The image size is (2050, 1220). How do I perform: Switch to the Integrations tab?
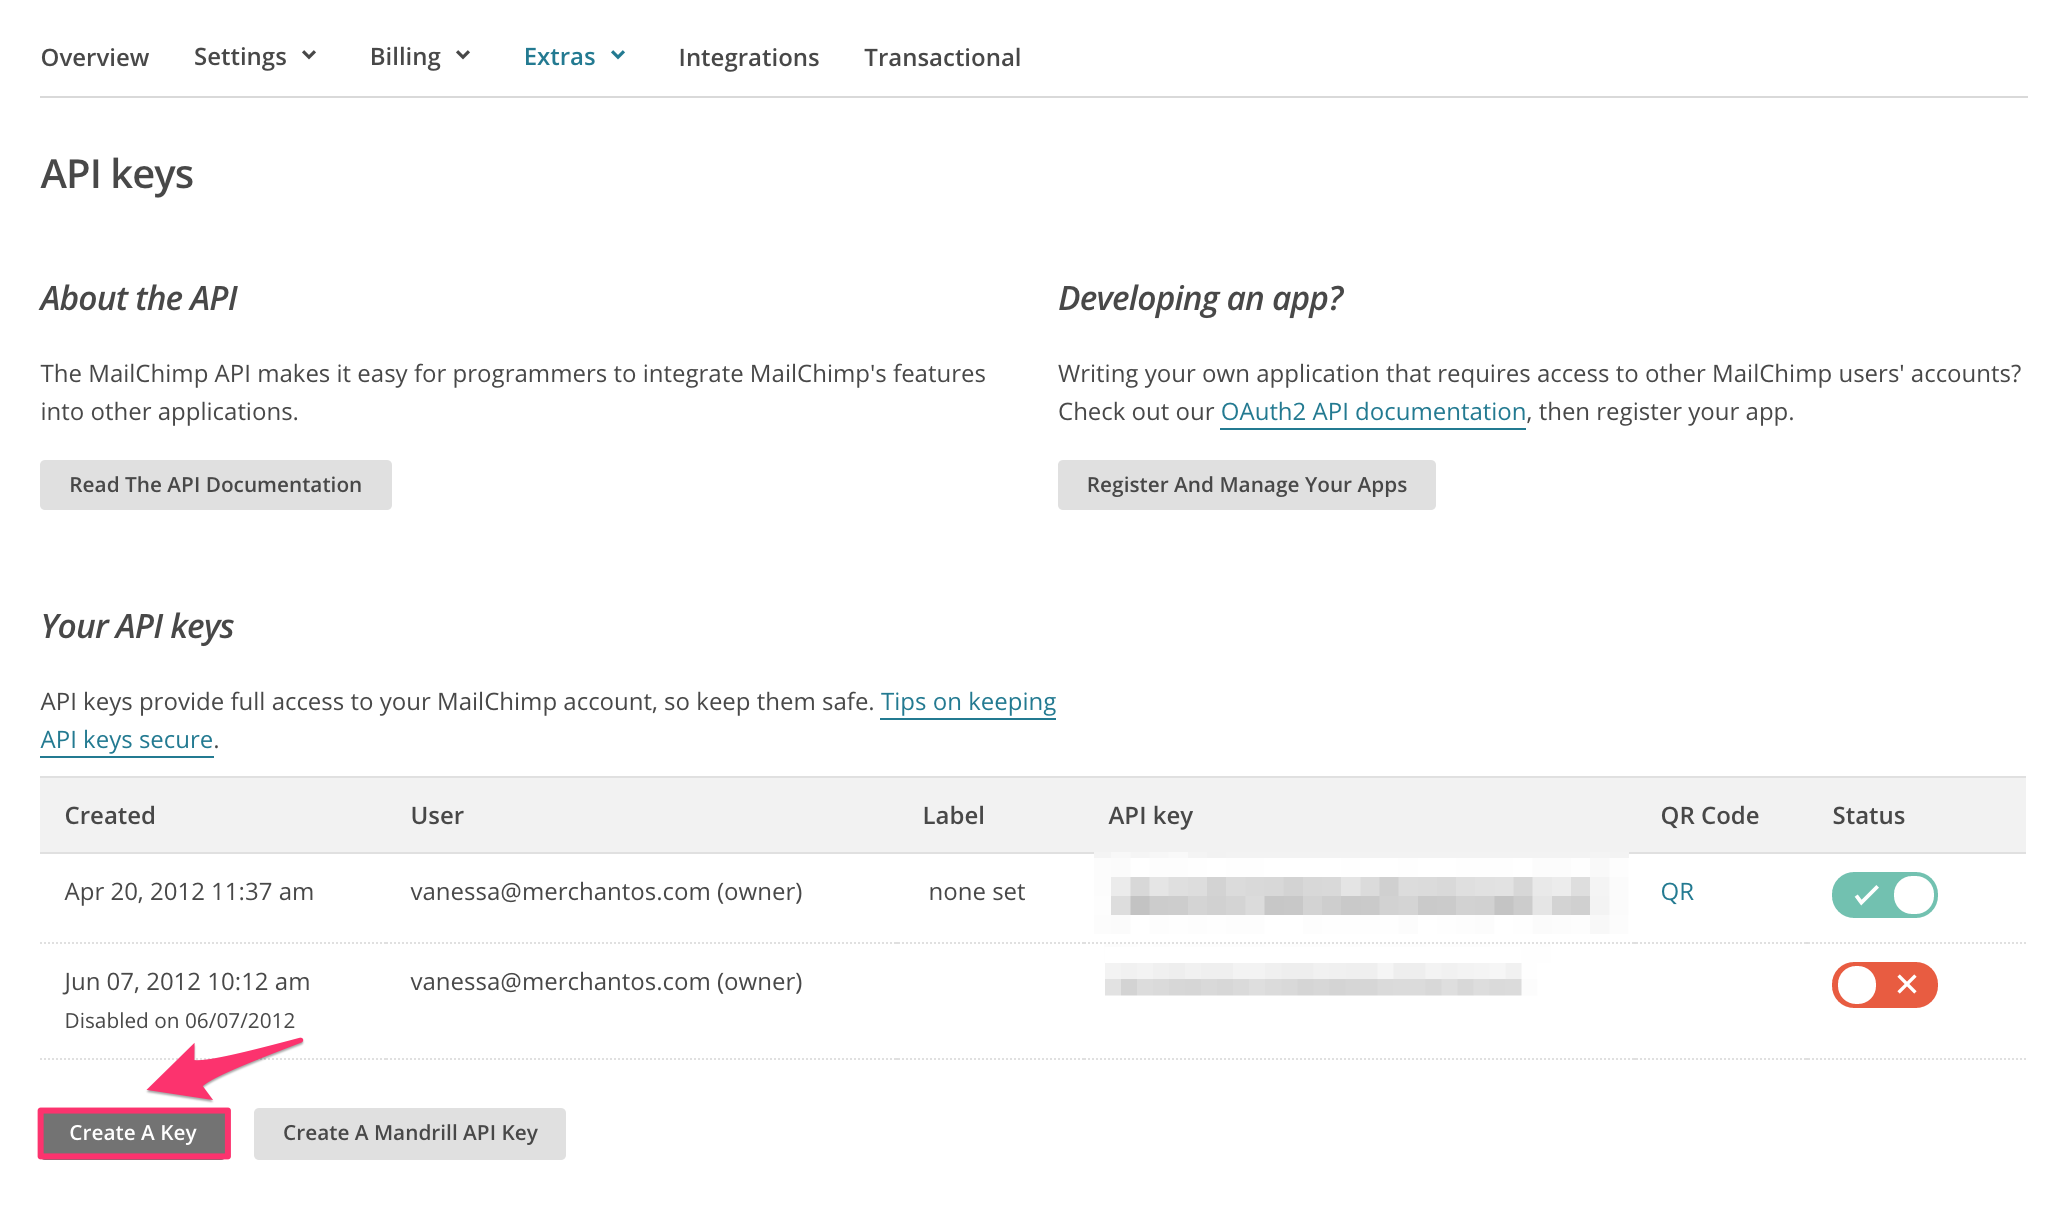point(748,58)
